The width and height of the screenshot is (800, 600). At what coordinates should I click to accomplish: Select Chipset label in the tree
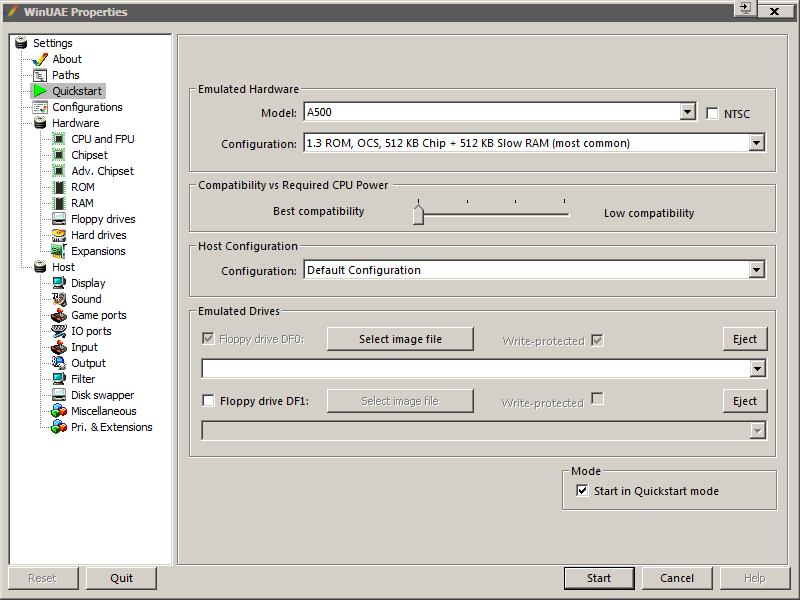pos(89,155)
